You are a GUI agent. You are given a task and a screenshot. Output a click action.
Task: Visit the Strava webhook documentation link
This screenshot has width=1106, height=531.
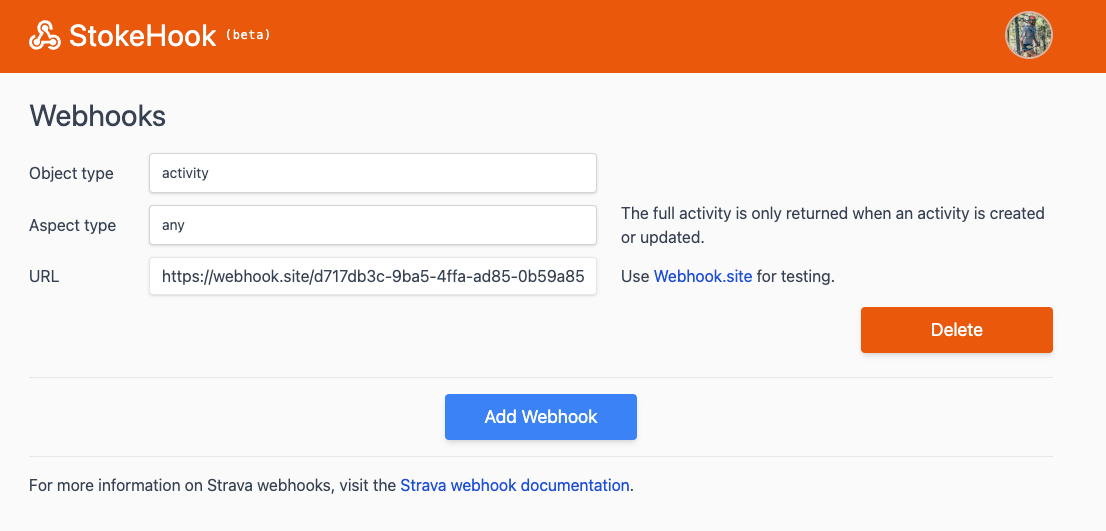(514, 486)
